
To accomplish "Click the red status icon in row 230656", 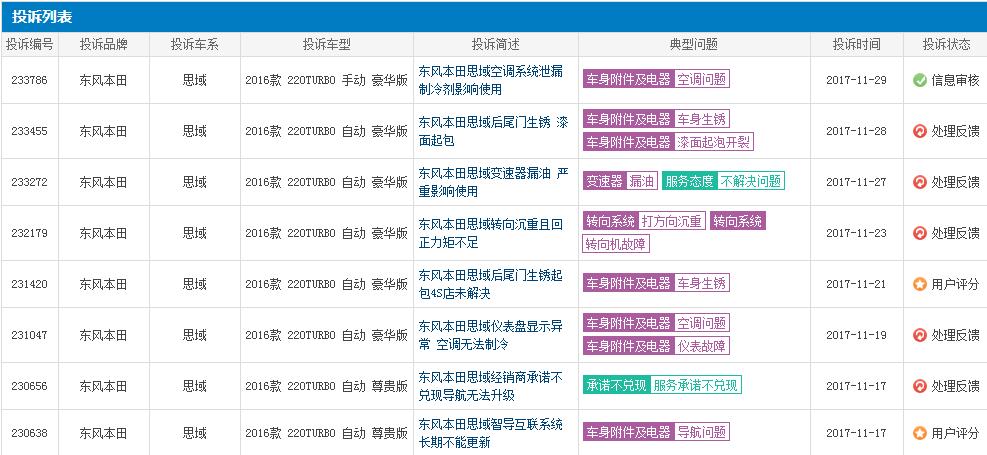I will [920, 386].
